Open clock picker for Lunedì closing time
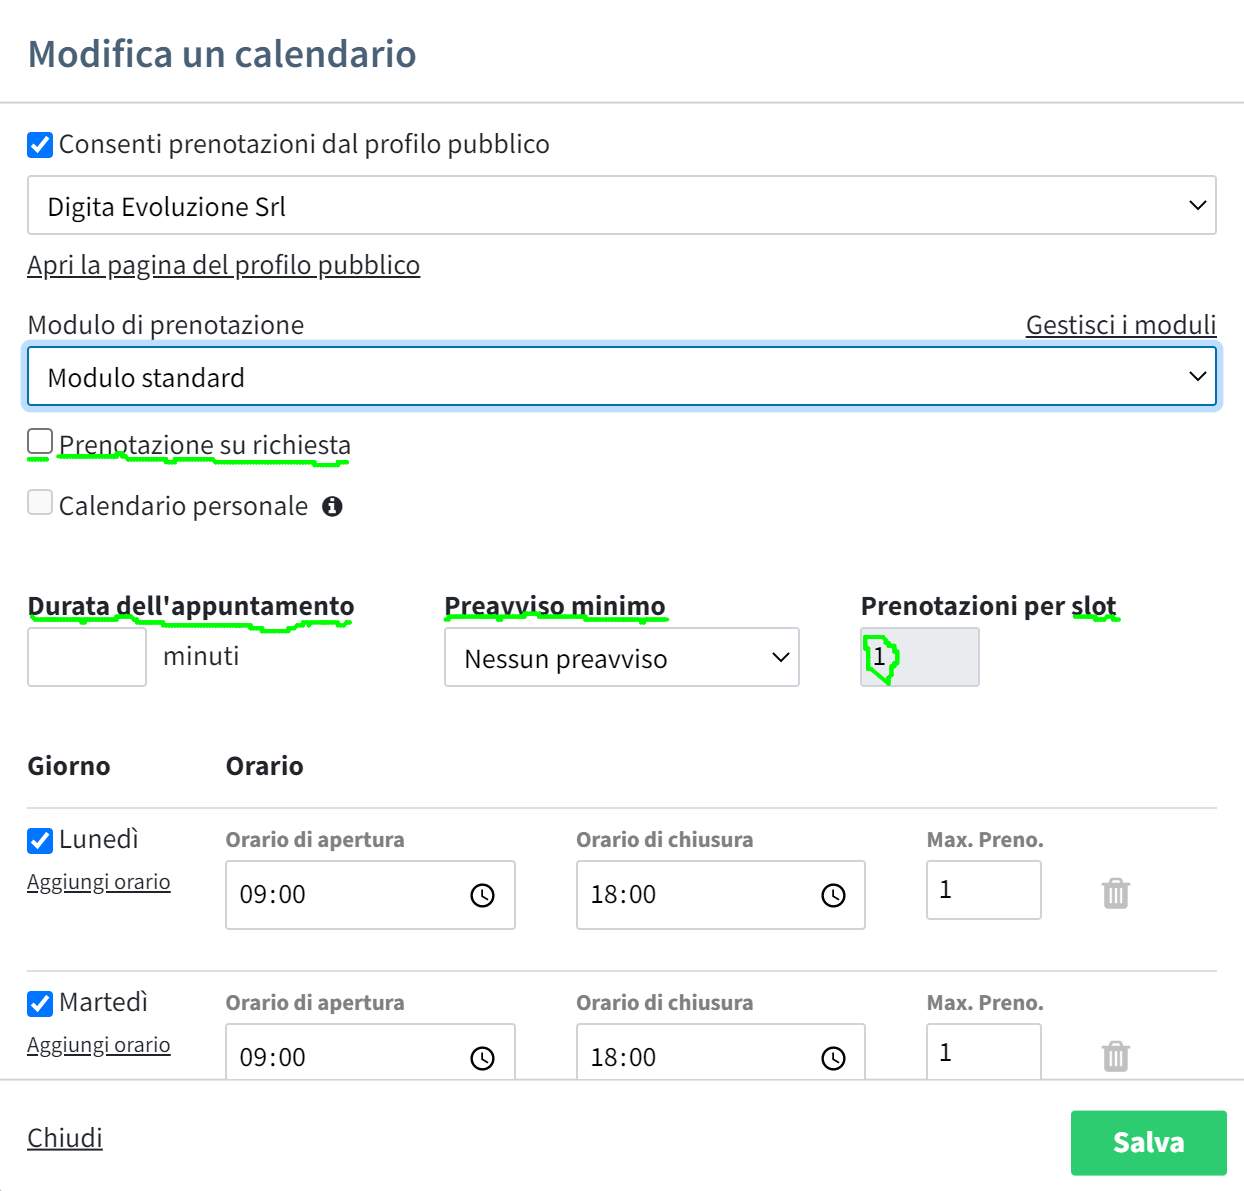This screenshot has width=1244, height=1191. [x=833, y=895]
